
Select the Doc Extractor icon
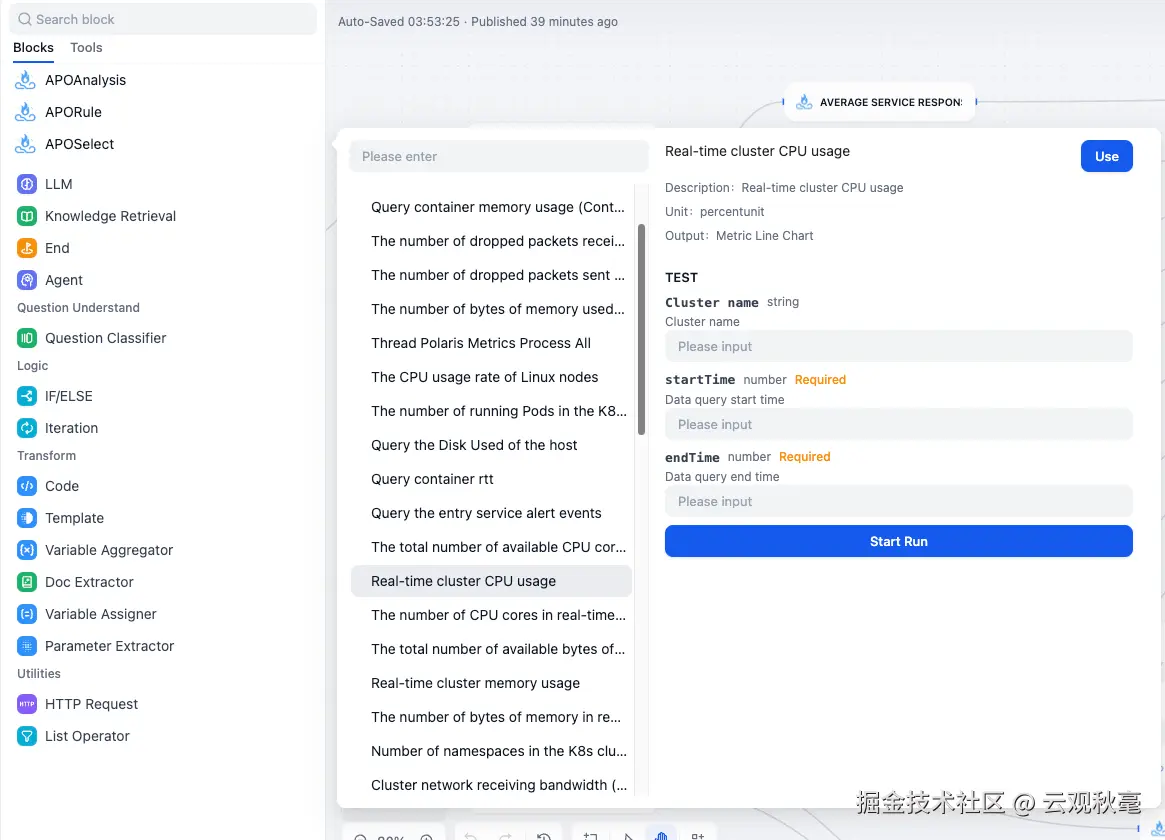[x=27, y=582]
